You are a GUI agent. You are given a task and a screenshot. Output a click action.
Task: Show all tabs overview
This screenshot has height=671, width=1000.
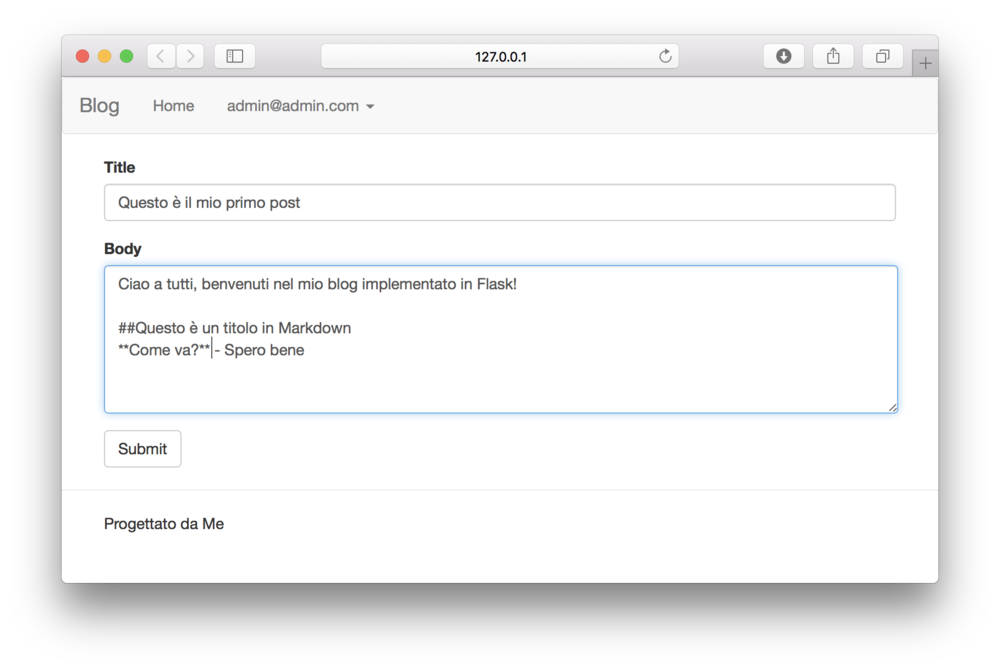point(882,57)
